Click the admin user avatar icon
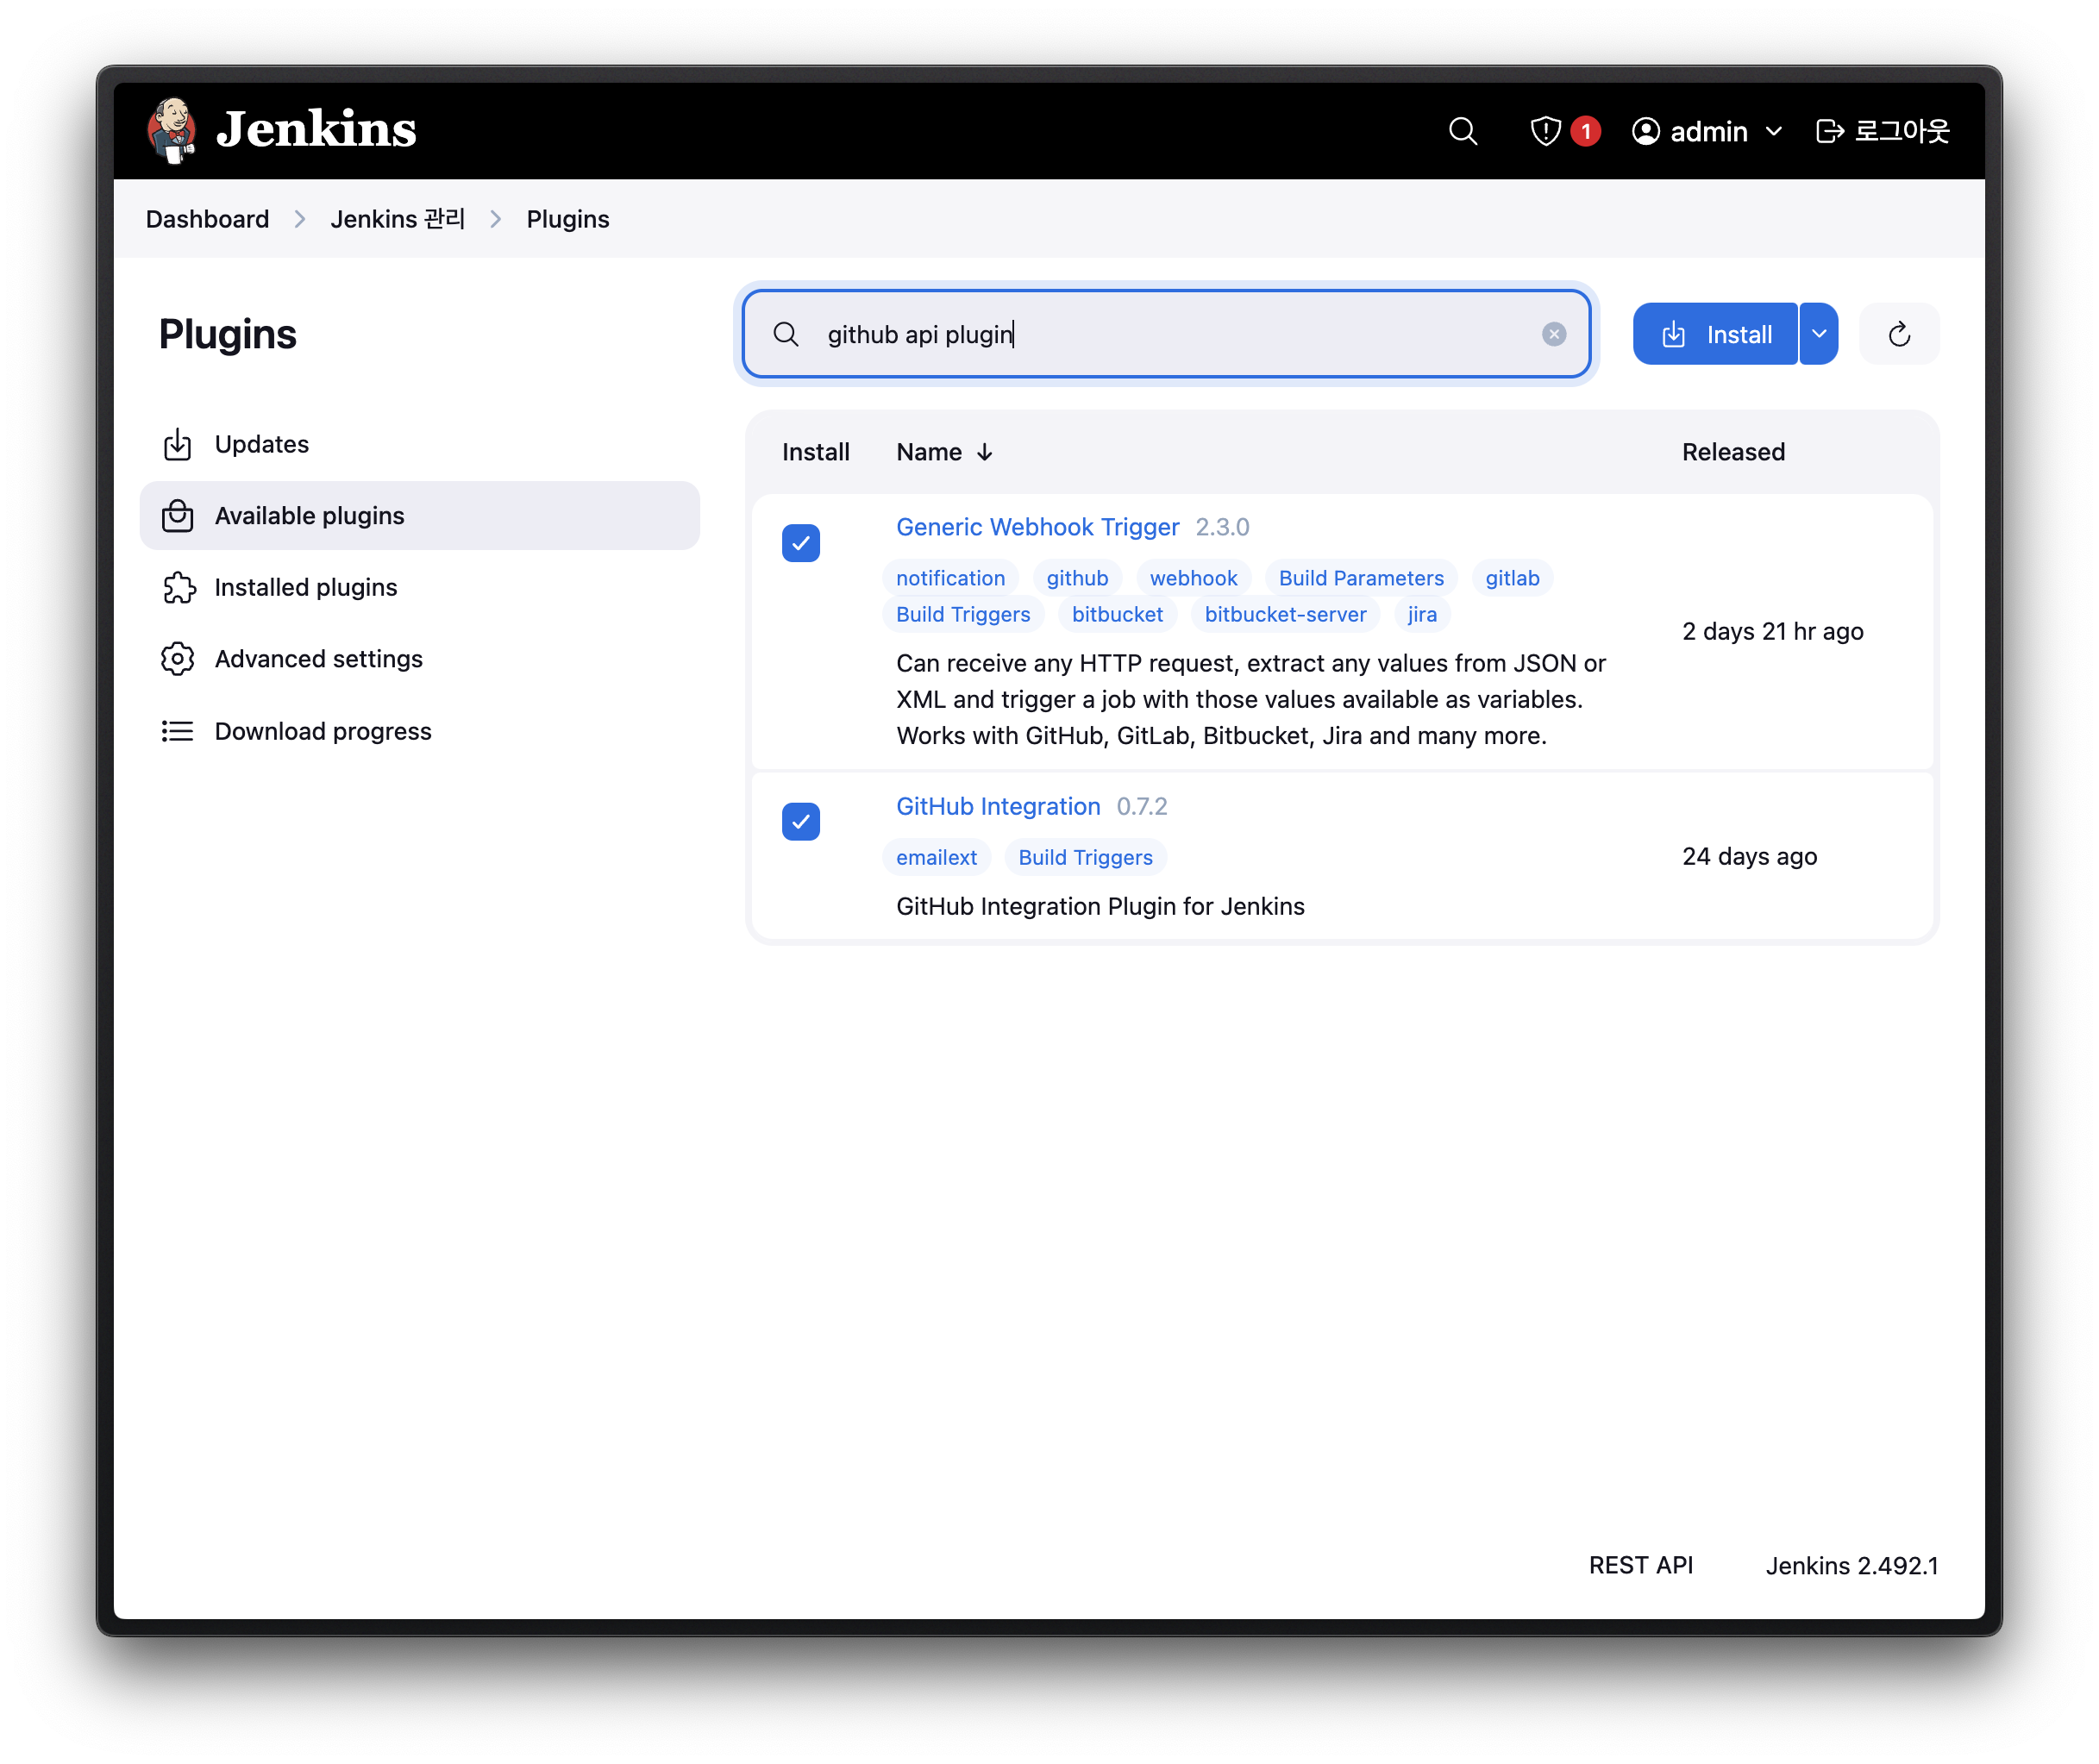 (1645, 131)
